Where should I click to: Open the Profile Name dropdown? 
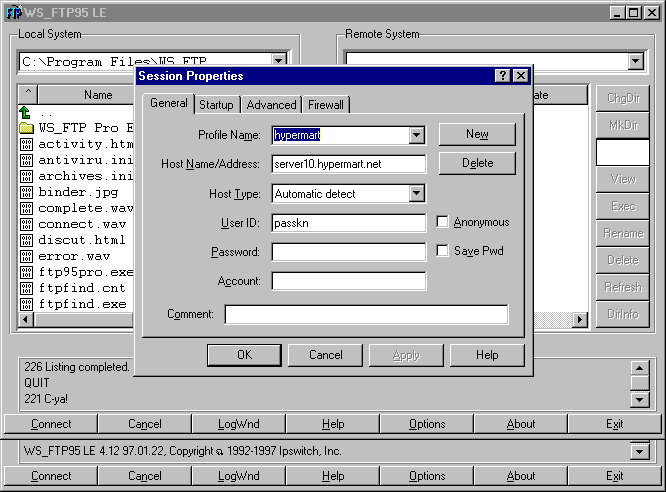pos(417,135)
